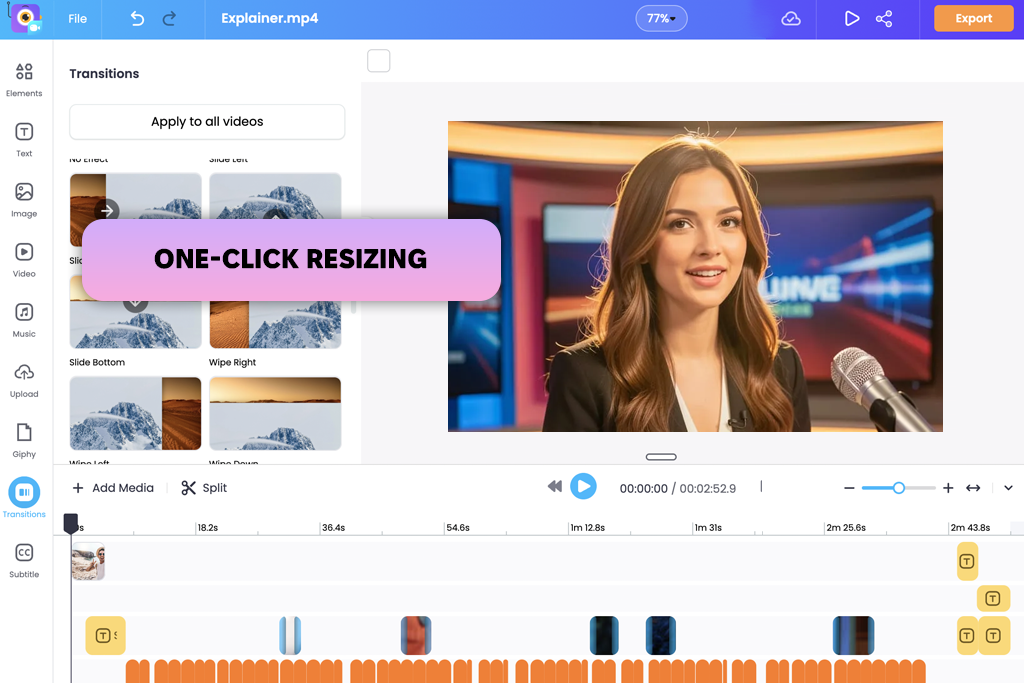
Task: Select the transition thumbnail with right-arrow badge
Action: [x=135, y=196]
